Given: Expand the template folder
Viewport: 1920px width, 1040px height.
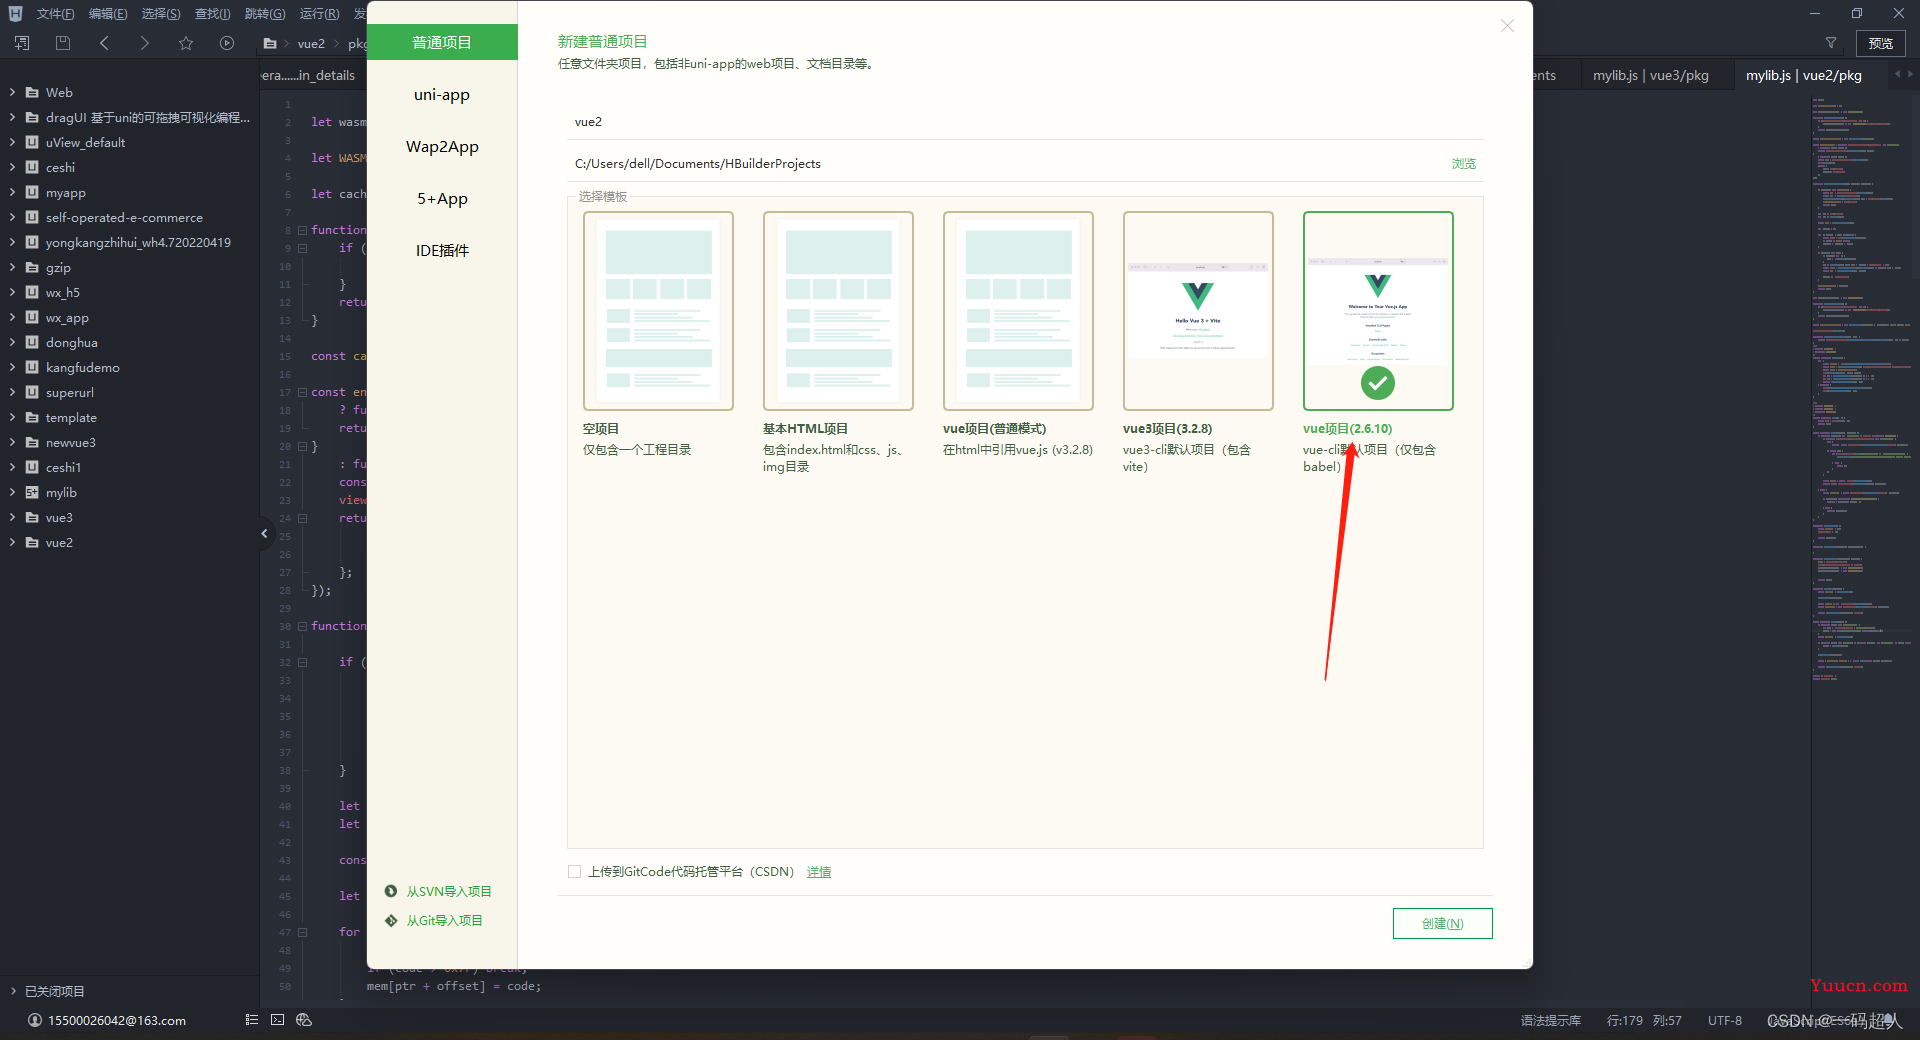Looking at the screenshot, I should (13, 417).
